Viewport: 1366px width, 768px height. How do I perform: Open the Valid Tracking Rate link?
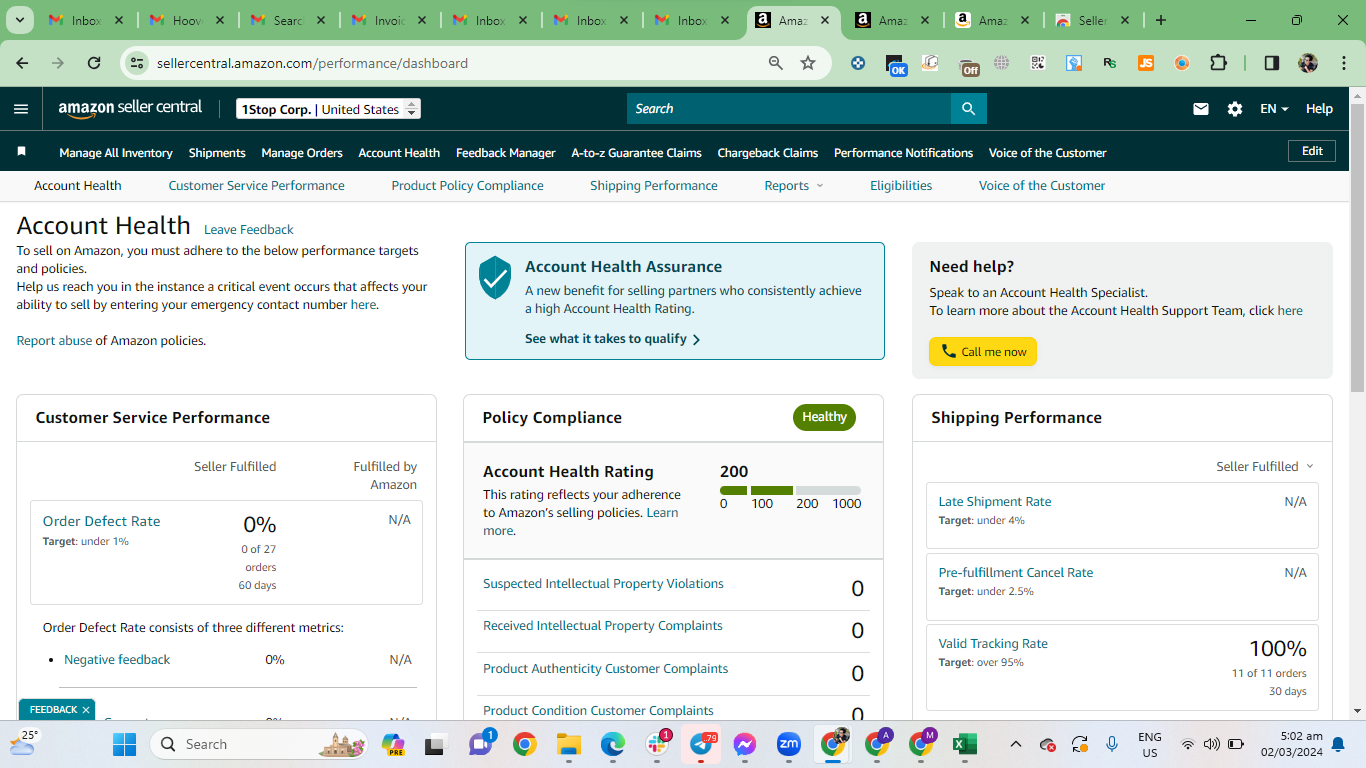(993, 644)
